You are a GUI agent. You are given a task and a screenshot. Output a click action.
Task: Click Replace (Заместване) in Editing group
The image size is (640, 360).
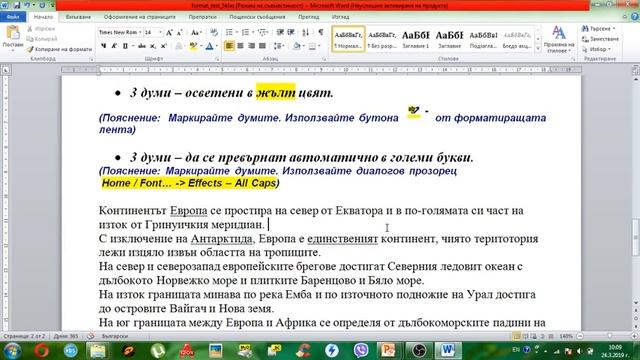[x=600, y=39]
